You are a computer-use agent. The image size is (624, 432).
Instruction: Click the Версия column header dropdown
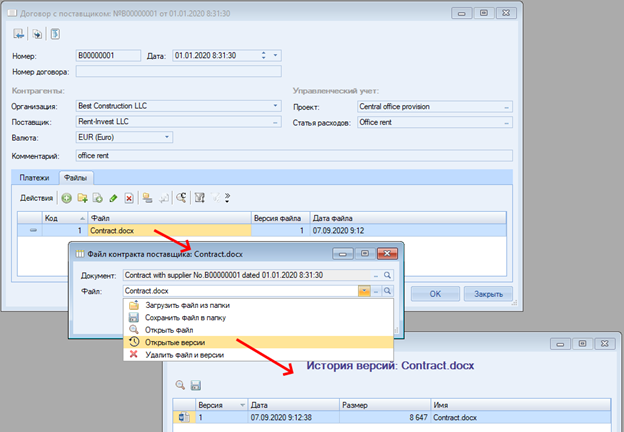click(x=242, y=405)
